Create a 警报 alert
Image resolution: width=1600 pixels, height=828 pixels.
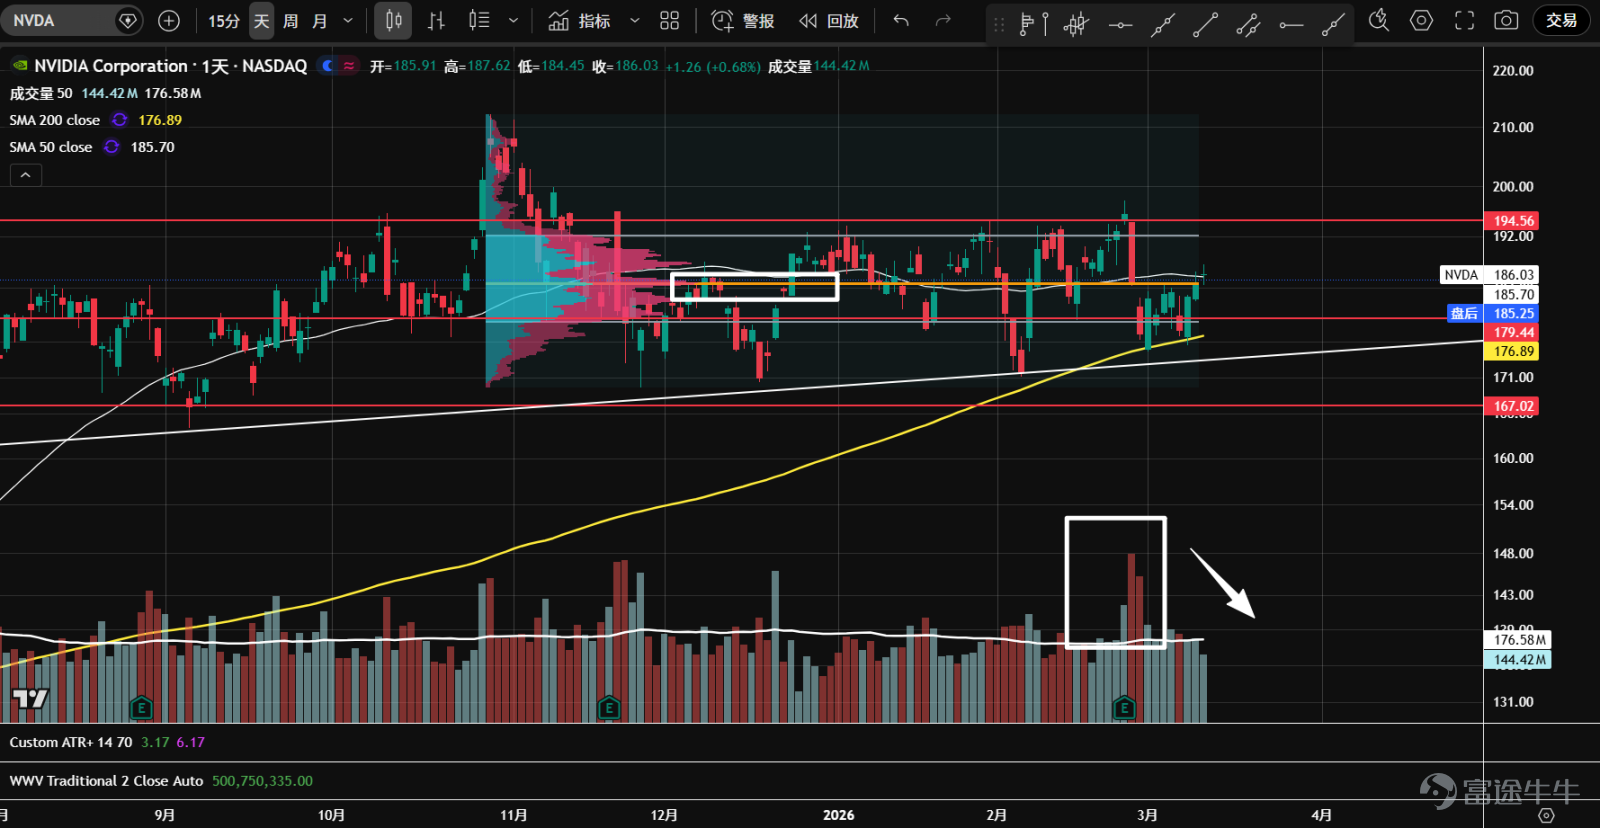coord(742,20)
